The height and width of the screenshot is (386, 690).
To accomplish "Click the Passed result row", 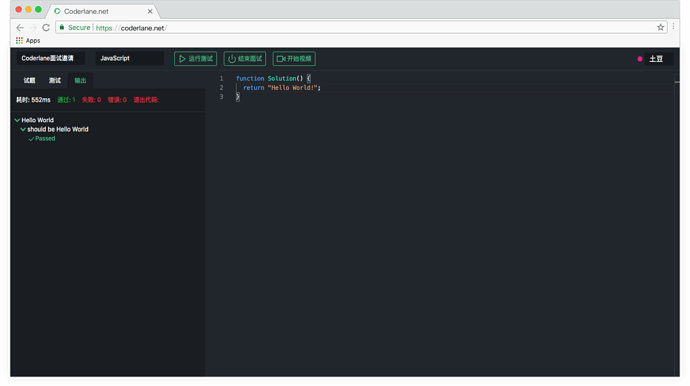I will pos(42,139).
